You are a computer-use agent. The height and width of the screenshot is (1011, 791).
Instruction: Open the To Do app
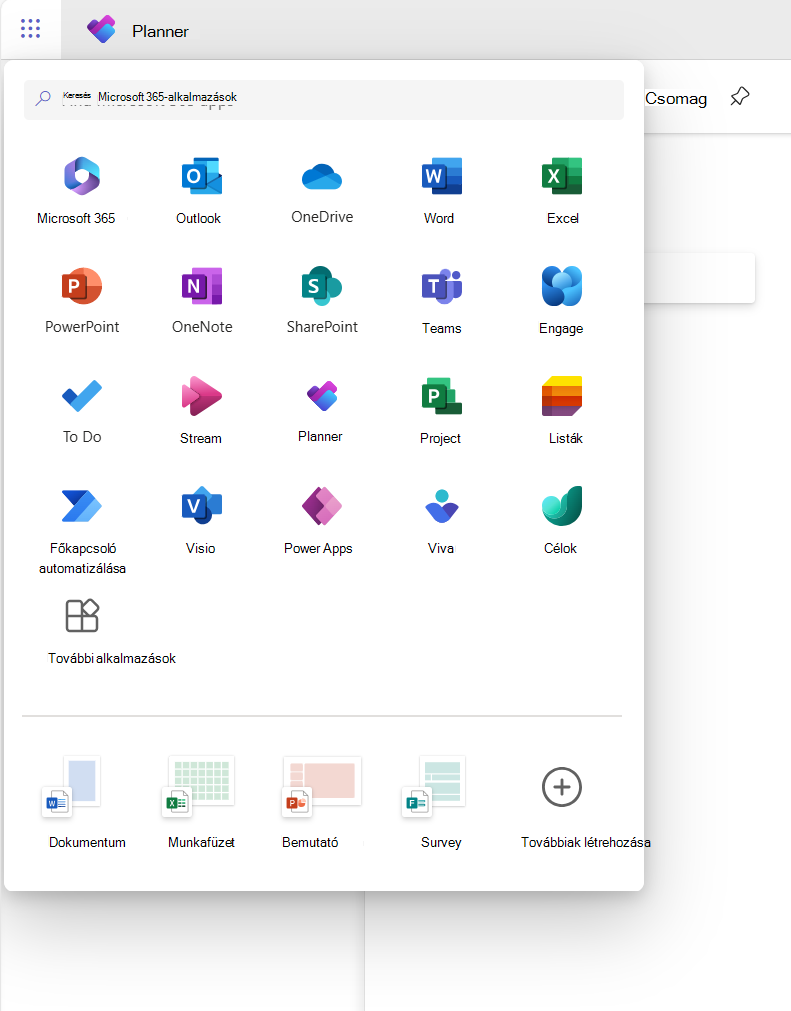[82, 410]
